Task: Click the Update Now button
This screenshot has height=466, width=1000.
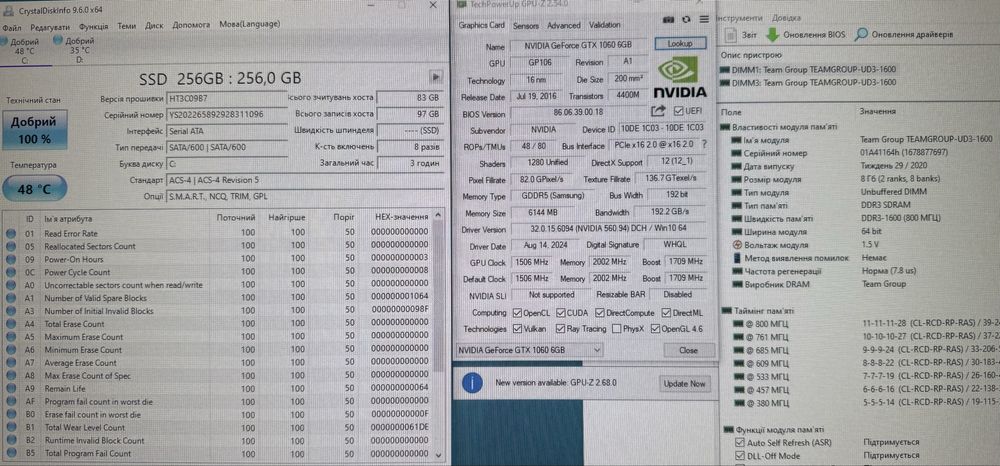Action: 684,384
